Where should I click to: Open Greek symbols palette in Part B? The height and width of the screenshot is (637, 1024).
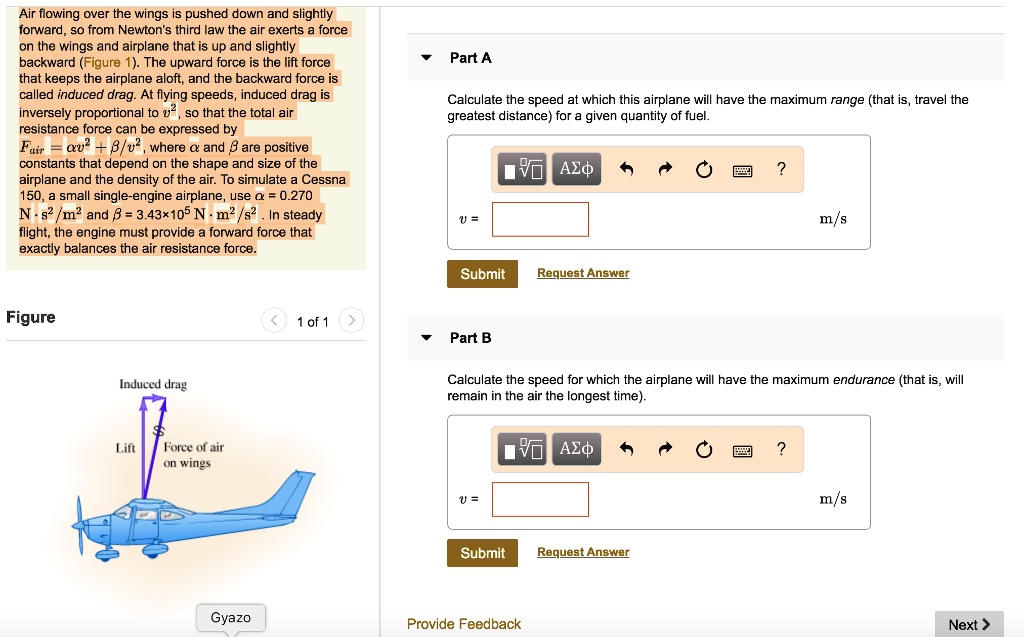pyautogui.click(x=576, y=449)
